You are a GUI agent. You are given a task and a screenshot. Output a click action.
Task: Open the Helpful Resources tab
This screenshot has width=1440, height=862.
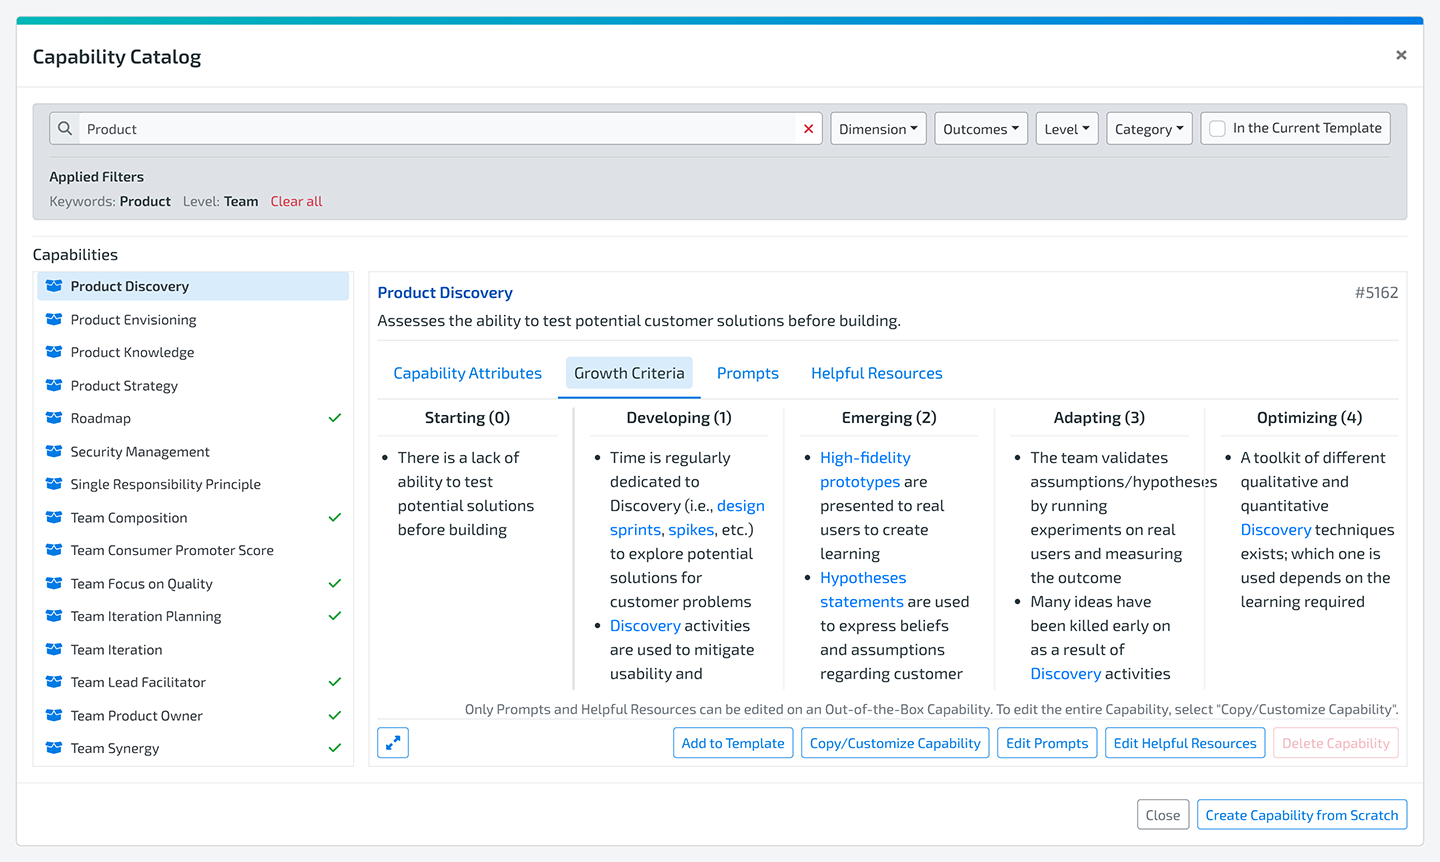(876, 373)
